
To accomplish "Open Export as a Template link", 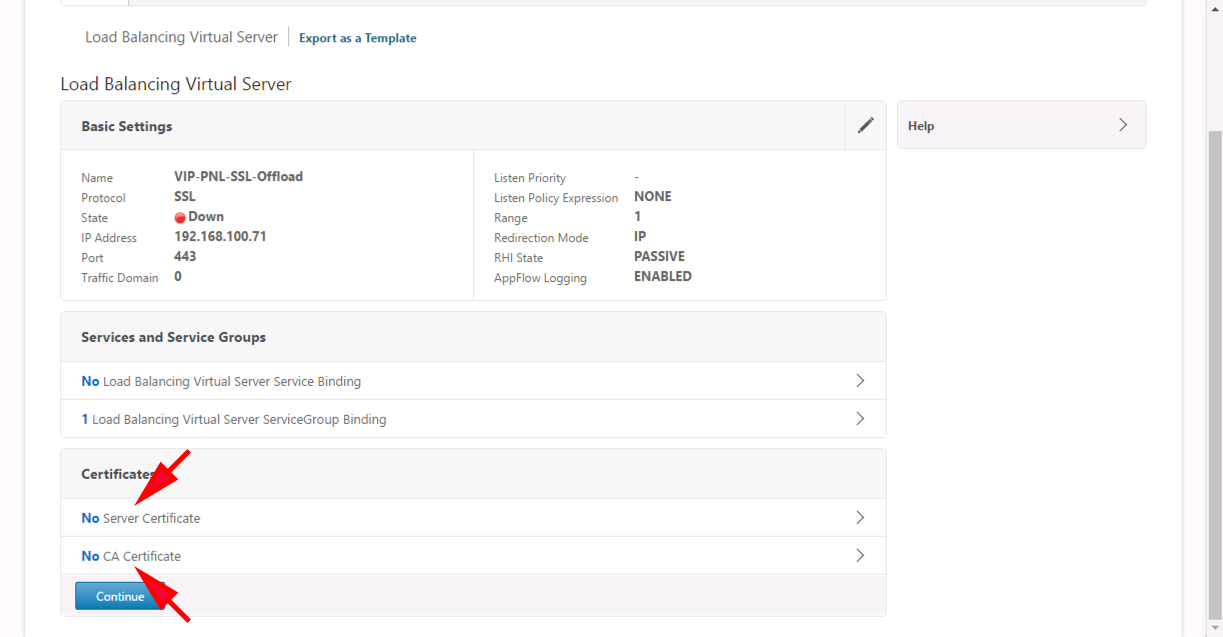I will point(358,38).
